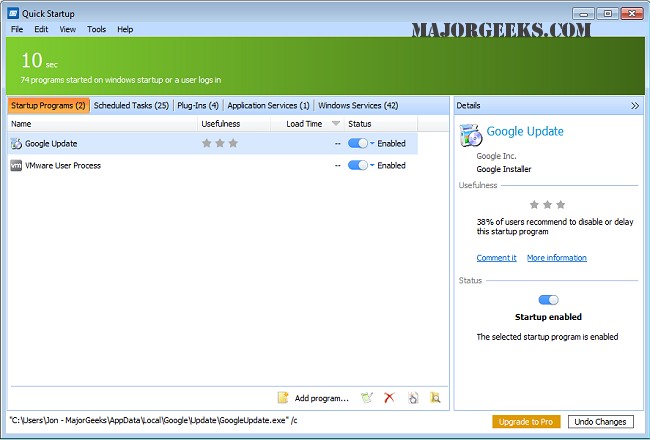Click the GoogleUpdate.exe path in status bar
Screen dimensions: 650x440
pyautogui.click(x=153, y=420)
